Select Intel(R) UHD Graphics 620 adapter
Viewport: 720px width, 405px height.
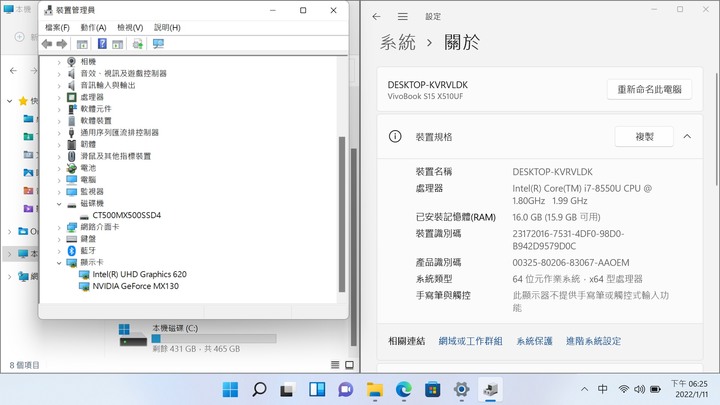[140, 274]
